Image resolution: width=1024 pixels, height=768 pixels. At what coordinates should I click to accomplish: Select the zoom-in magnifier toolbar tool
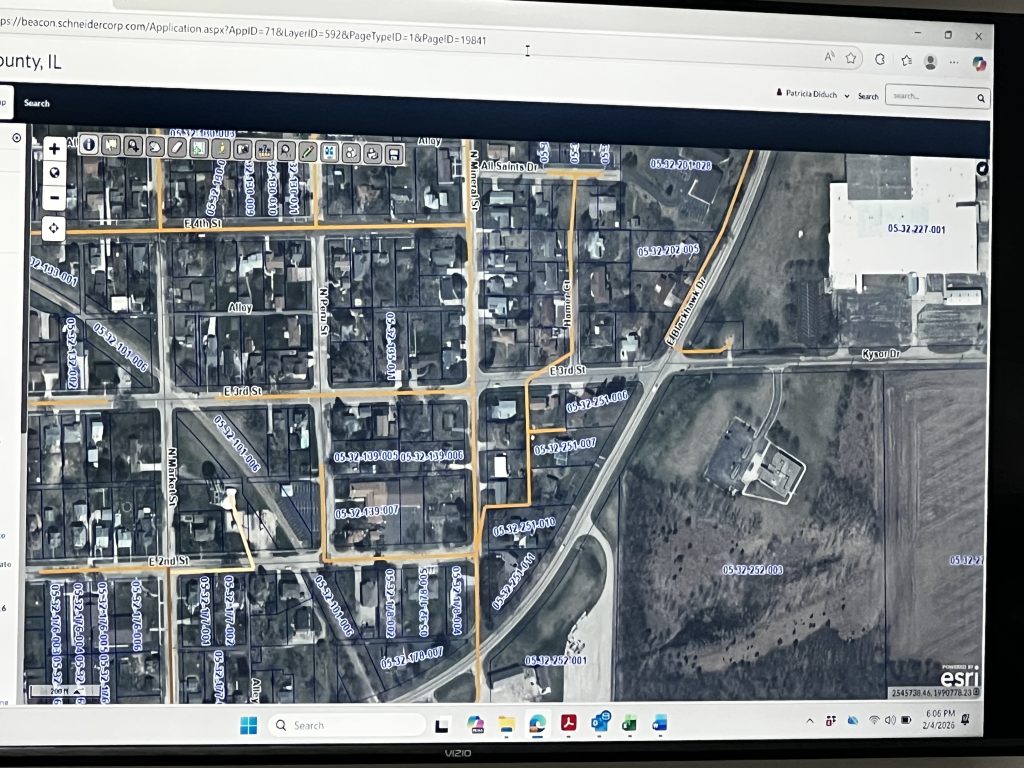[x=133, y=146]
